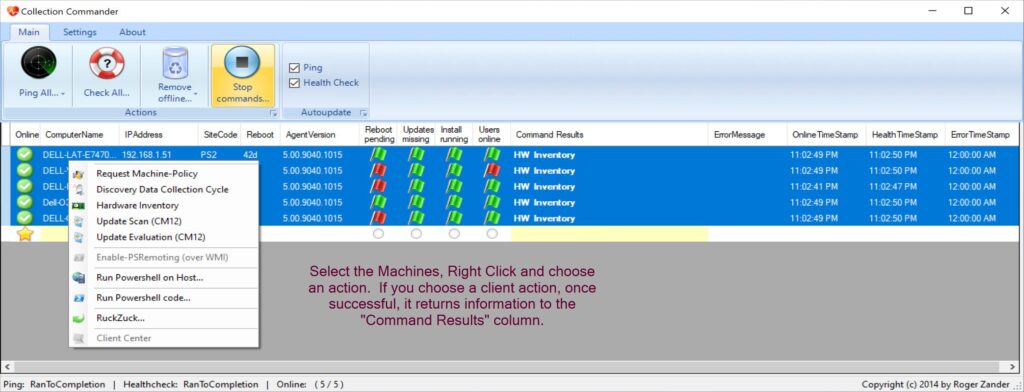This screenshot has width=1024, height=392.
Task: Switch to the Settings tab
Action: (80, 32)
